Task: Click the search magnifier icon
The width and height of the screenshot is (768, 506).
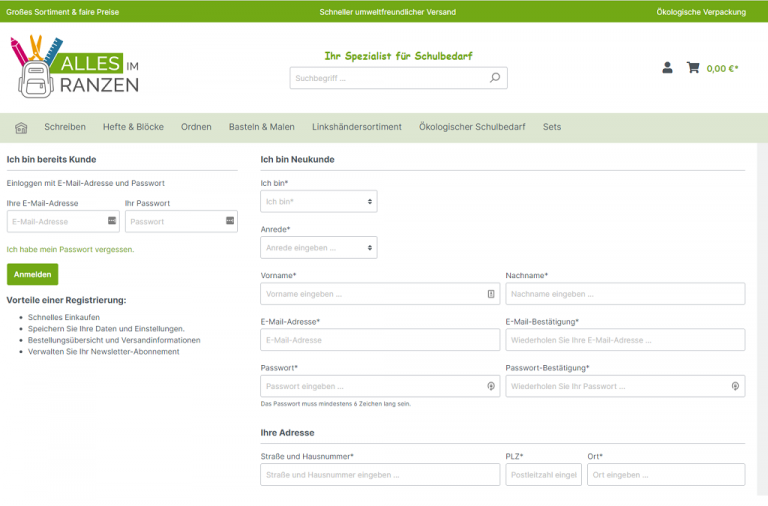Action: click(x=494, y=78)
